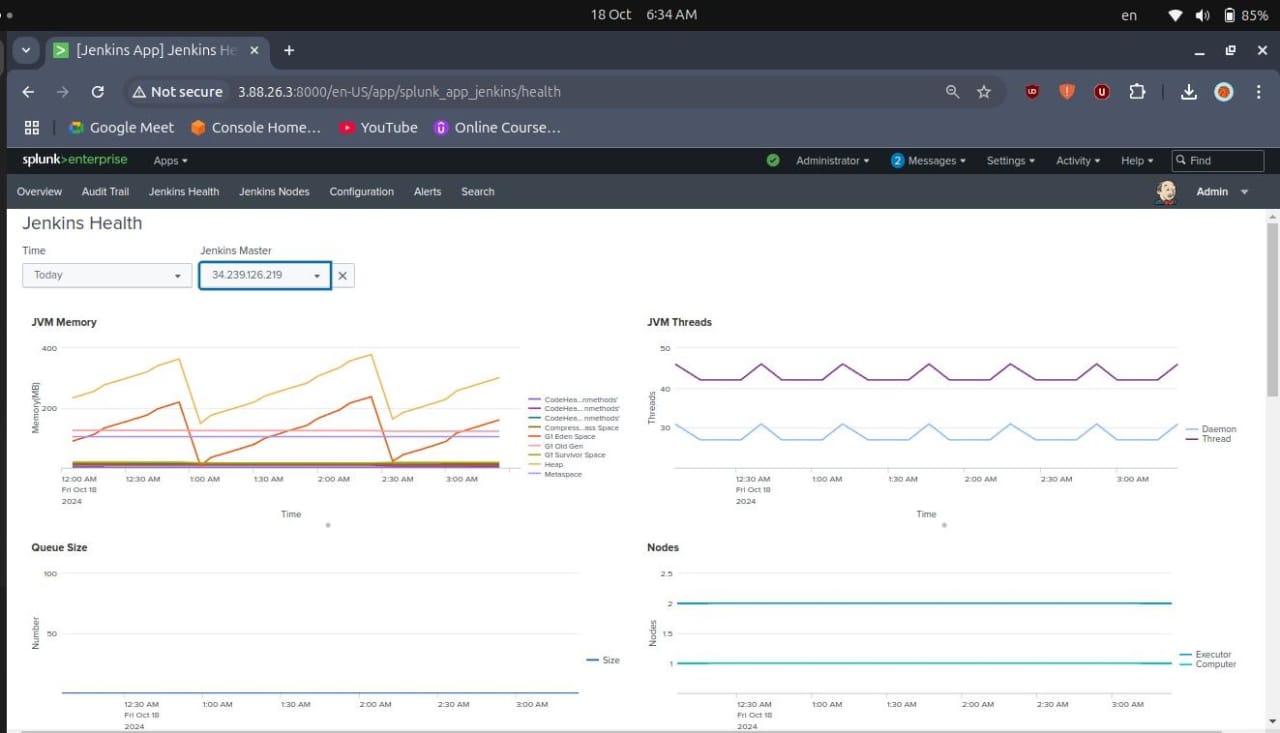This screenshot has width=1280, height=733.
Task: Open the Administrator menu
Action: point(833,161)
